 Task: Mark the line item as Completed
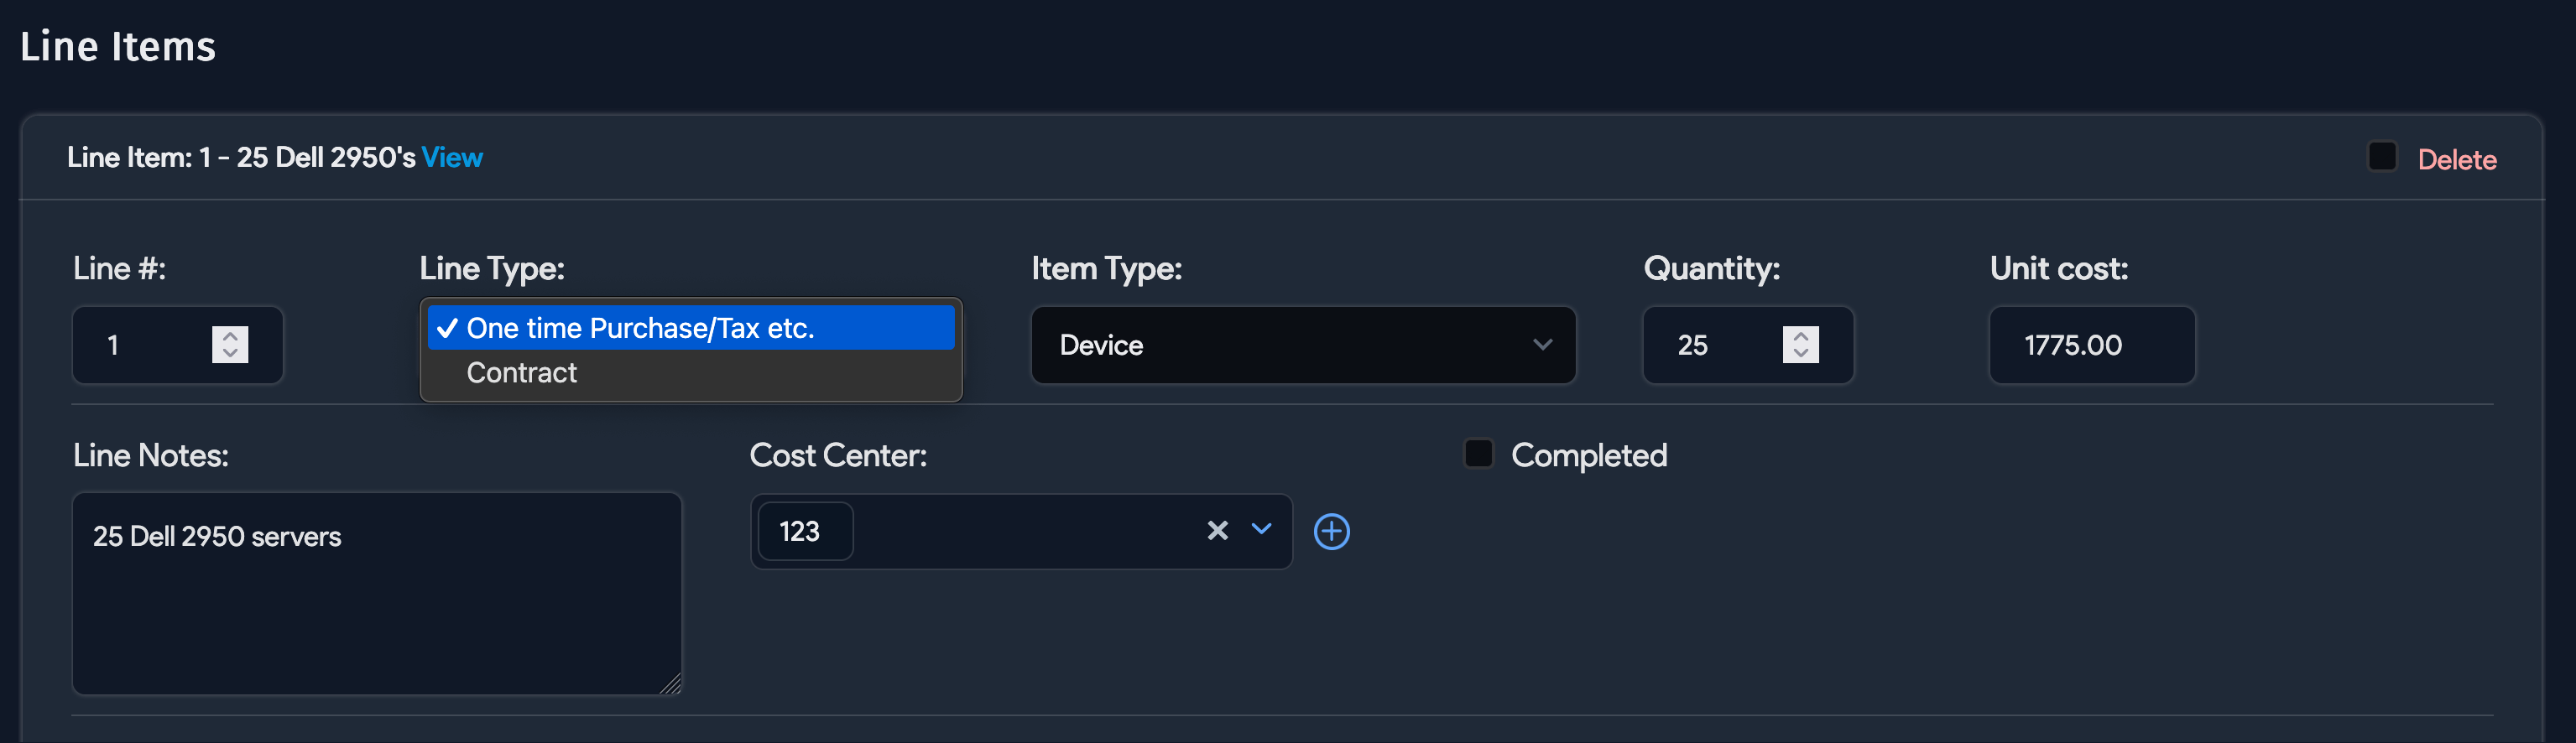click(x=1478, y=454)
